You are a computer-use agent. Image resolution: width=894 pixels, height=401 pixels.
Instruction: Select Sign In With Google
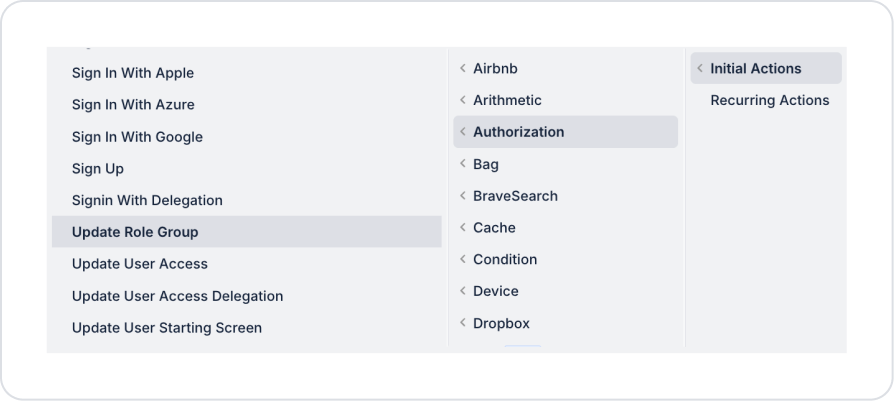pyautogui.click(x=137, y=137)
